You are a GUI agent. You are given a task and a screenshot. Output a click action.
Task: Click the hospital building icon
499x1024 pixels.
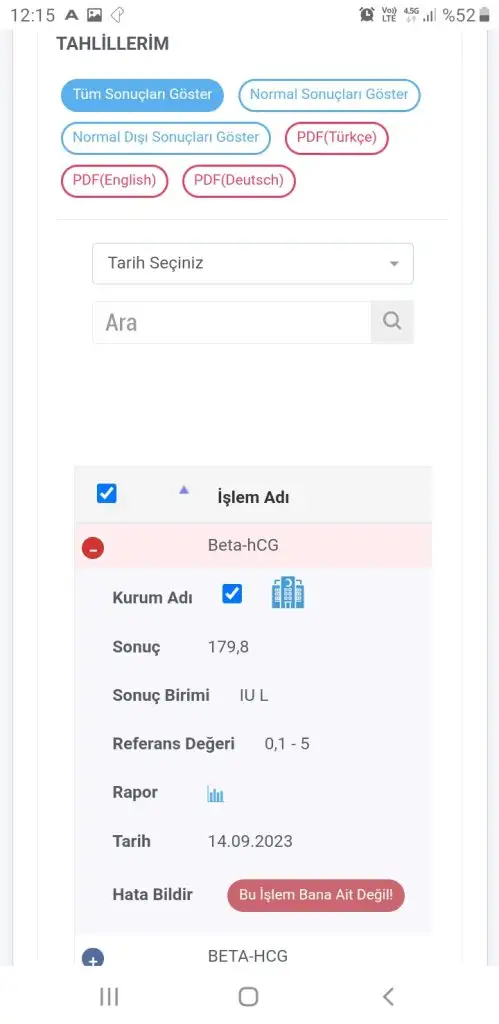(x=288, y=593)
